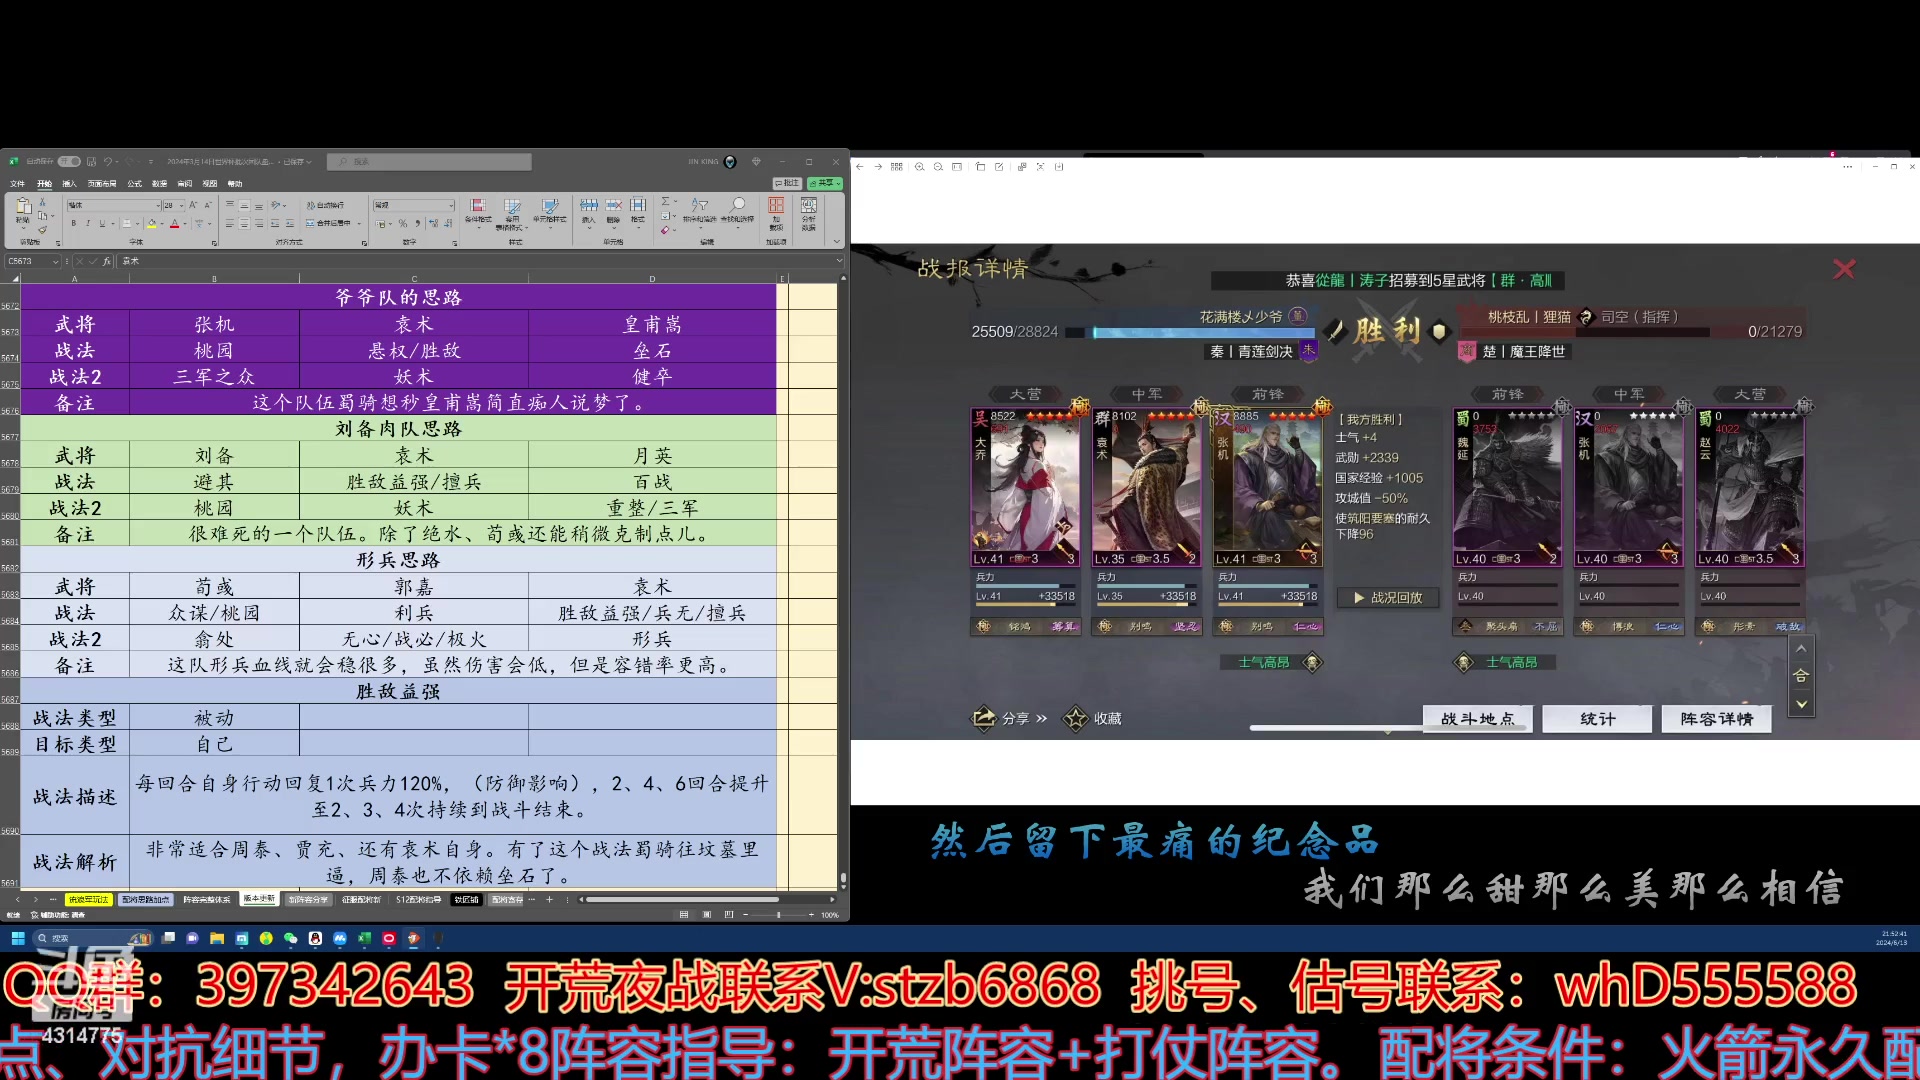This screenshot has height=1080, width=1920.
Task: Switch to Page Break Preview view
Action: point(729,914)
